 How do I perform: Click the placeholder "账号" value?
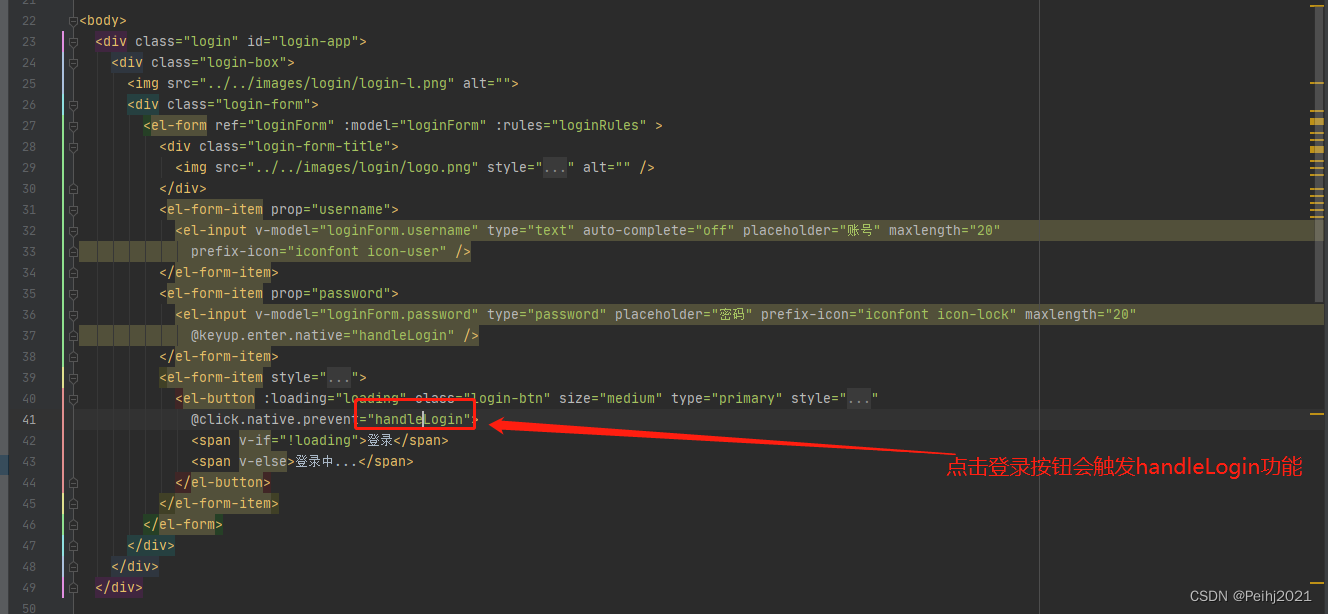tap(859, 231)
